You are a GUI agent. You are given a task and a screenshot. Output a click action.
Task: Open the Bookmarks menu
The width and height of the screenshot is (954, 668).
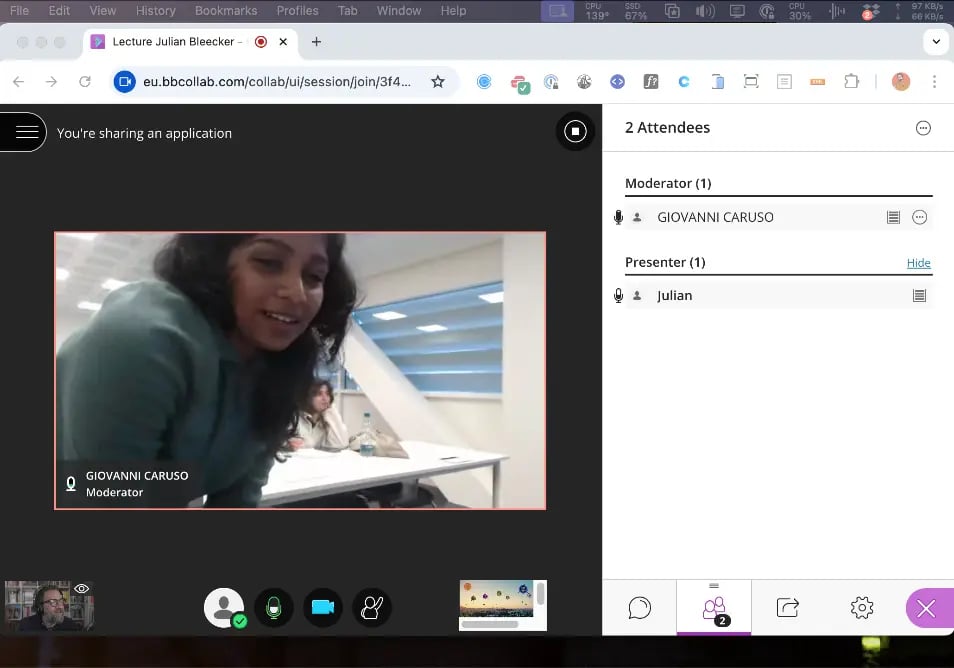tap(226, 11)
